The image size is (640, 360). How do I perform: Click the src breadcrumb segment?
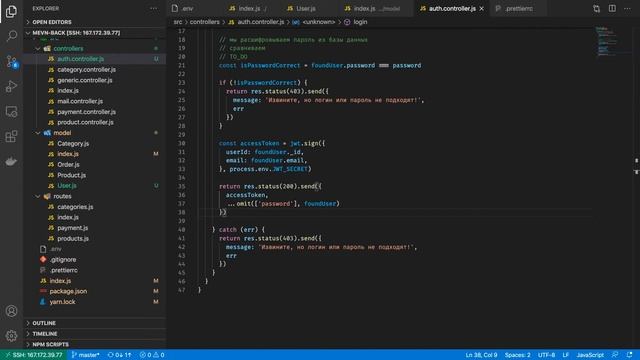tap(178, 22)
